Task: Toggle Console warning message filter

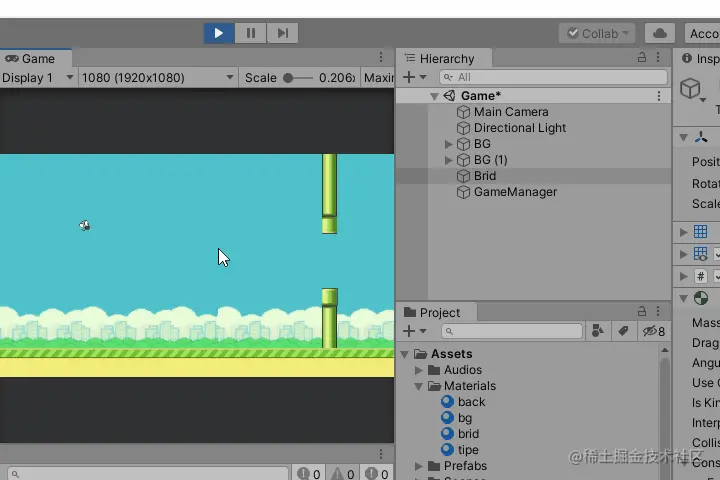Action: tap(343, 474)
